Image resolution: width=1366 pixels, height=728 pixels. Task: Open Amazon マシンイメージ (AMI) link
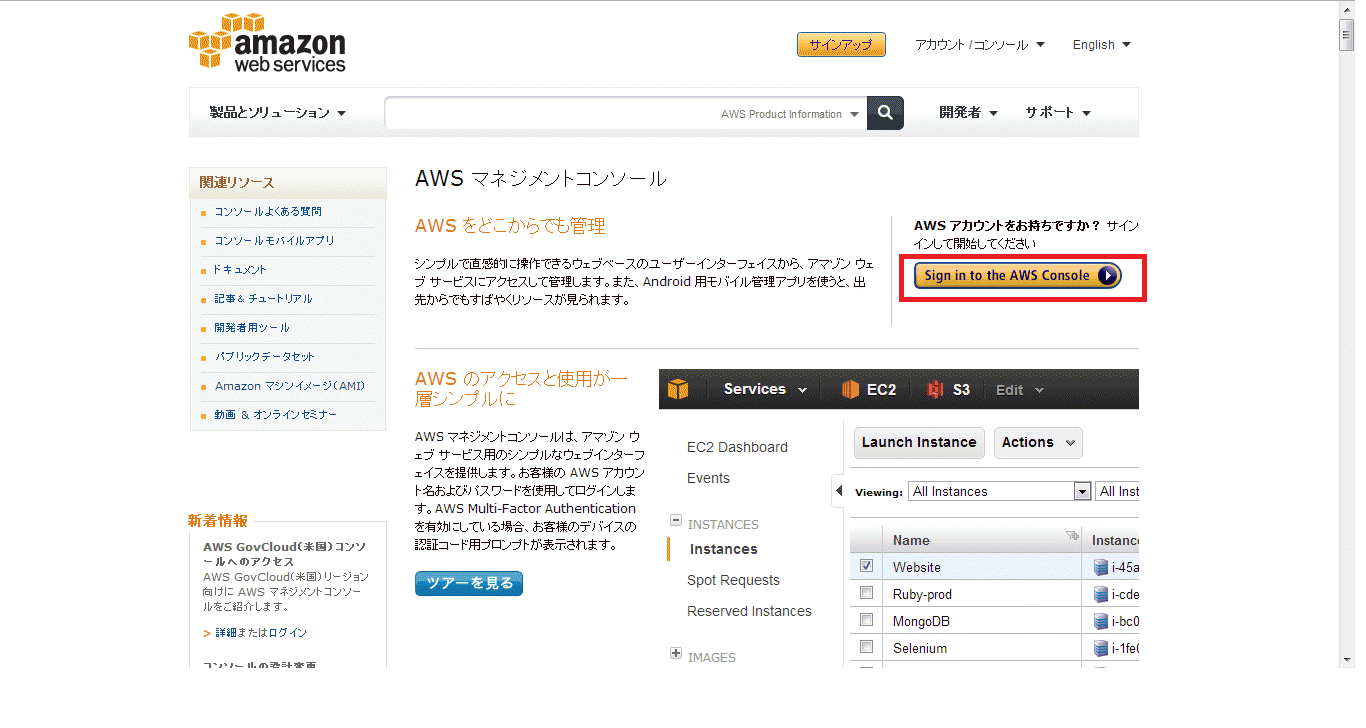click(290, 386)
